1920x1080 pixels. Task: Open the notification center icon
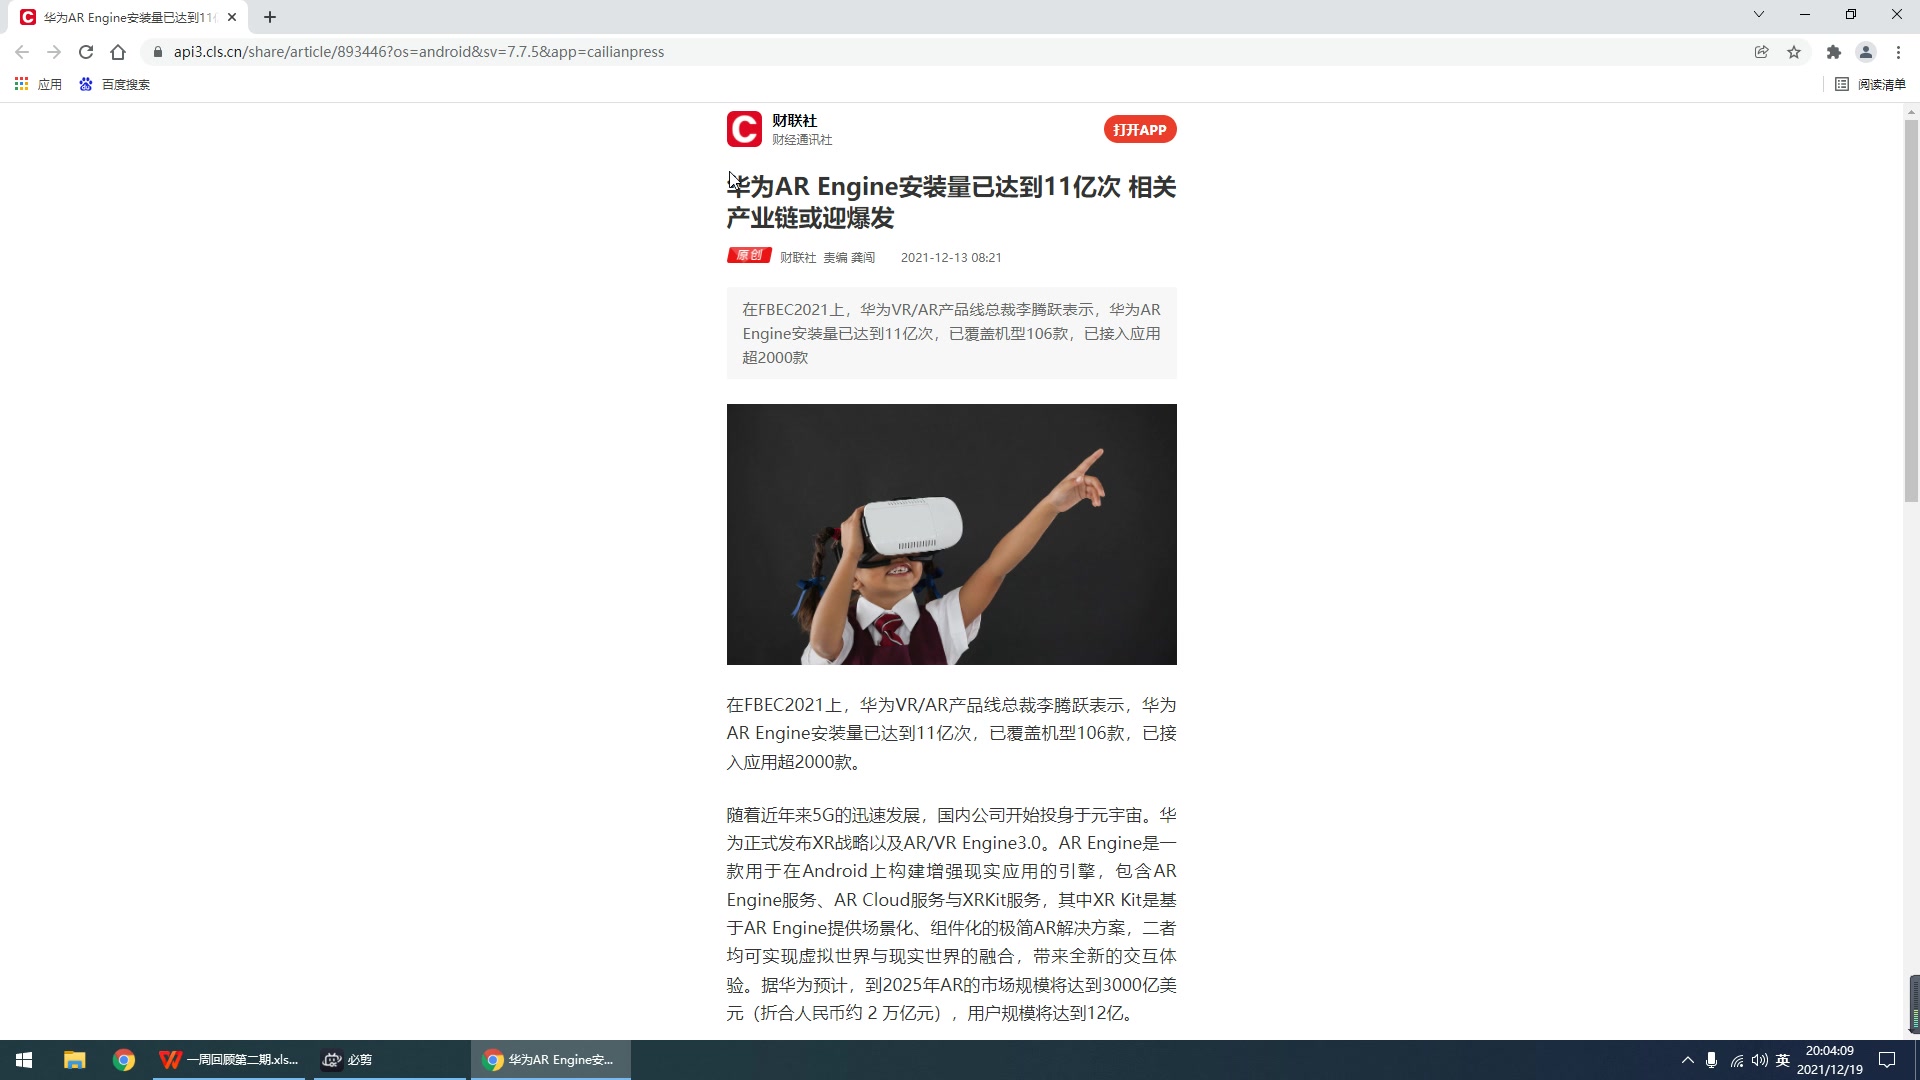1887,1060
